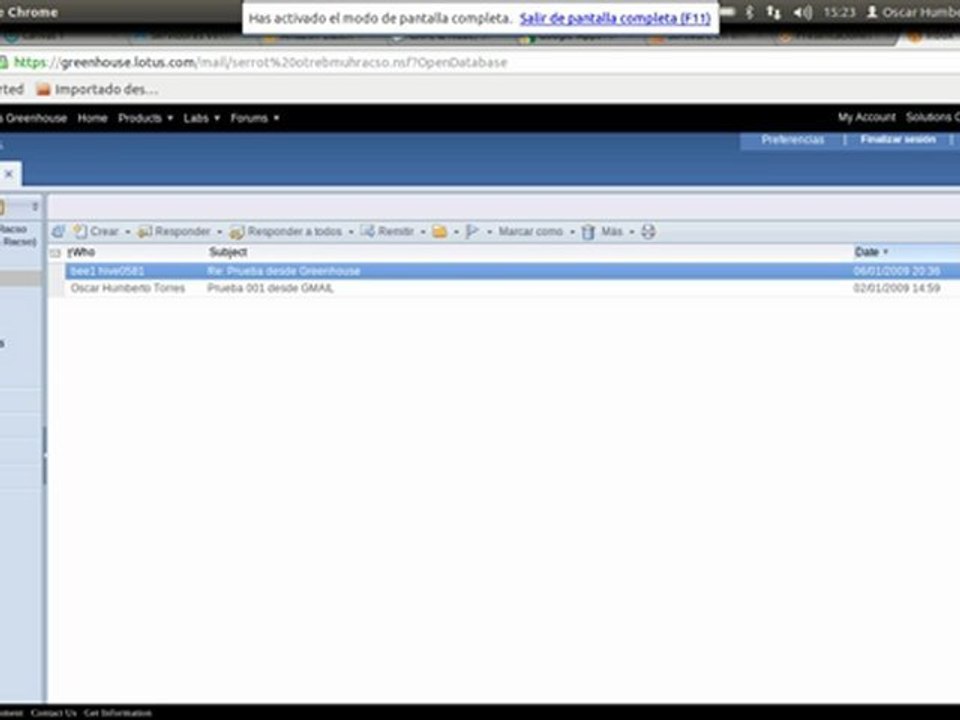Click the Bluetooth icon in system tray

coord(749,12)
